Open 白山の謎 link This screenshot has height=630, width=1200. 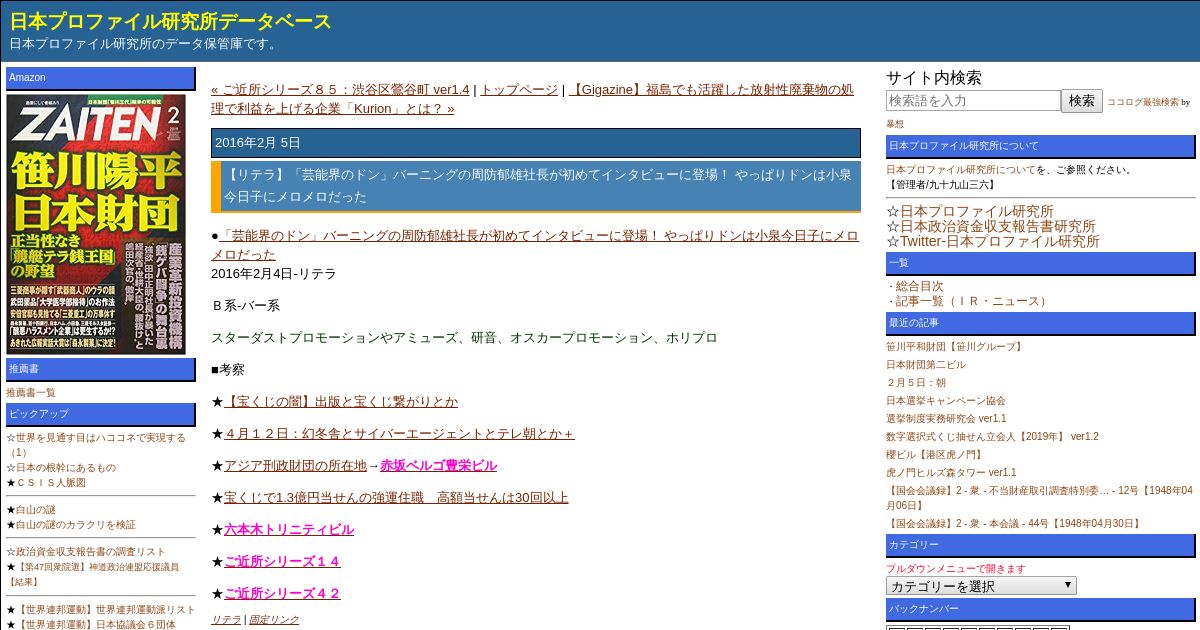(36, 510)
